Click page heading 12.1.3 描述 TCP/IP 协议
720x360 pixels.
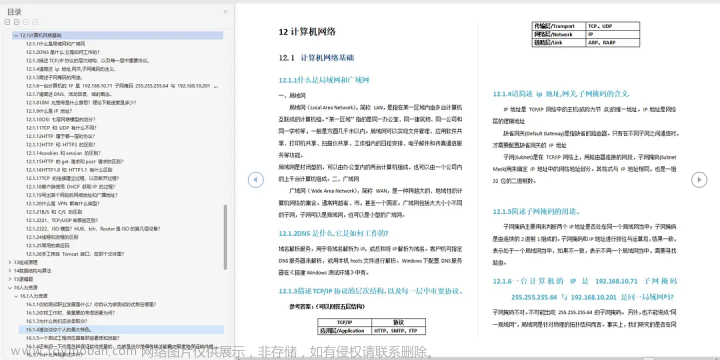pyautogui.click(x=371, y=291)
